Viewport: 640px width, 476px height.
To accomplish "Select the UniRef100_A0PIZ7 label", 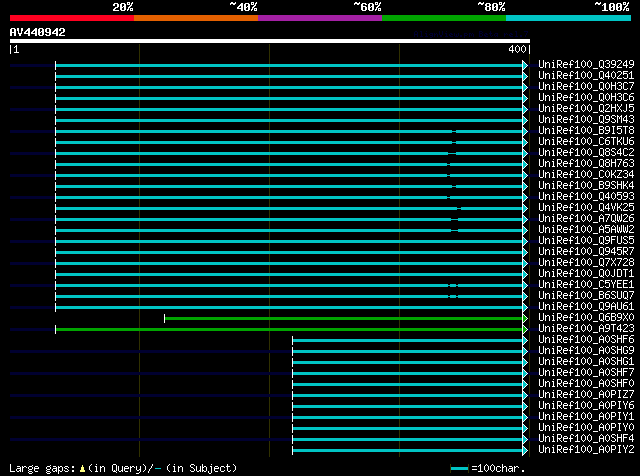I will 586,395.
